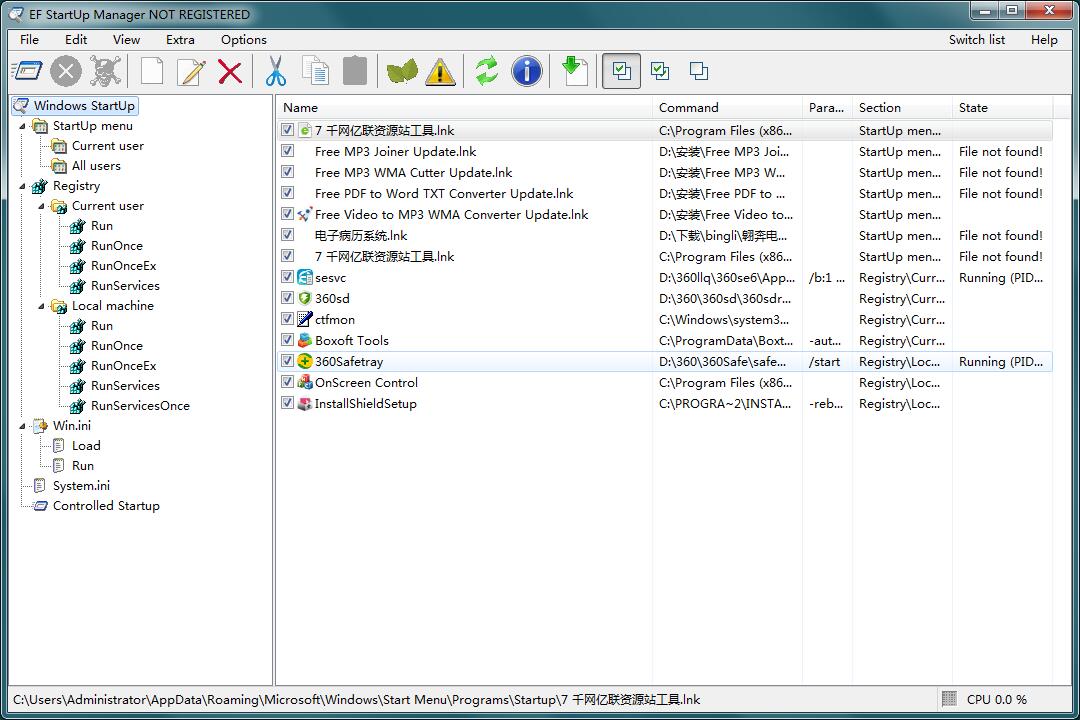Collapse the Local machine tree node
This screenshot has height=720, width=1080.
click(x=42, y=306)
